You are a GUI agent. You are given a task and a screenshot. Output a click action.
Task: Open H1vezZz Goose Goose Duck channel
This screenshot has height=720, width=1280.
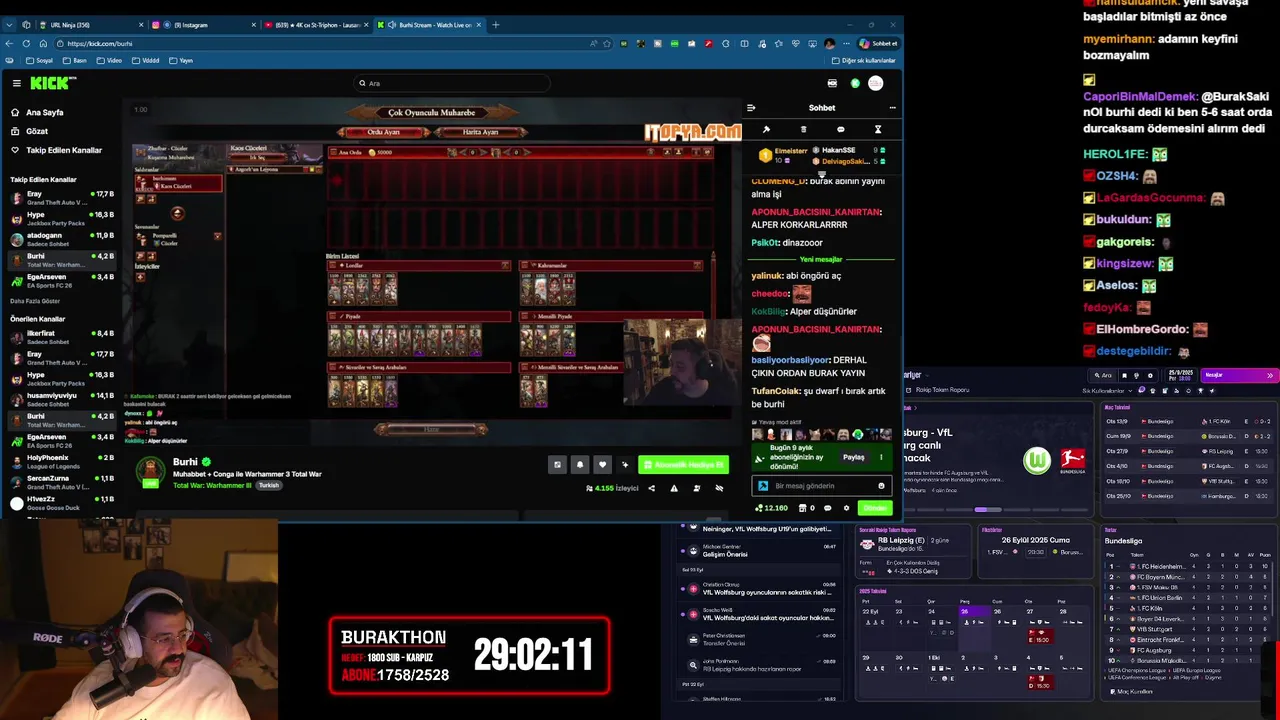click(x=62, y=503)
